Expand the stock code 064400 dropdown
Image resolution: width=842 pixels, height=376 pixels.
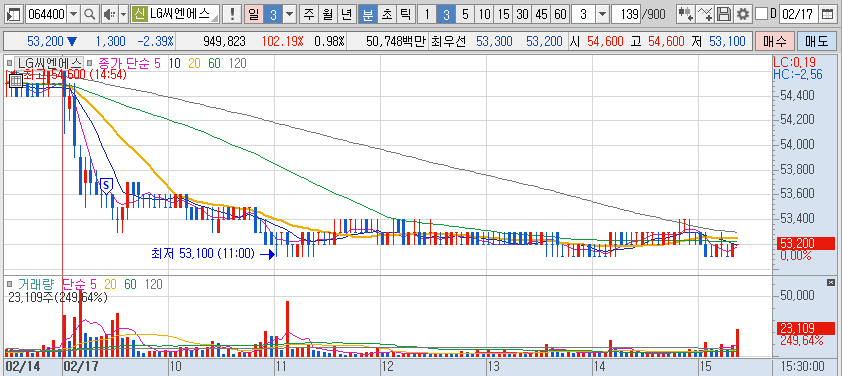pos(74,14)
